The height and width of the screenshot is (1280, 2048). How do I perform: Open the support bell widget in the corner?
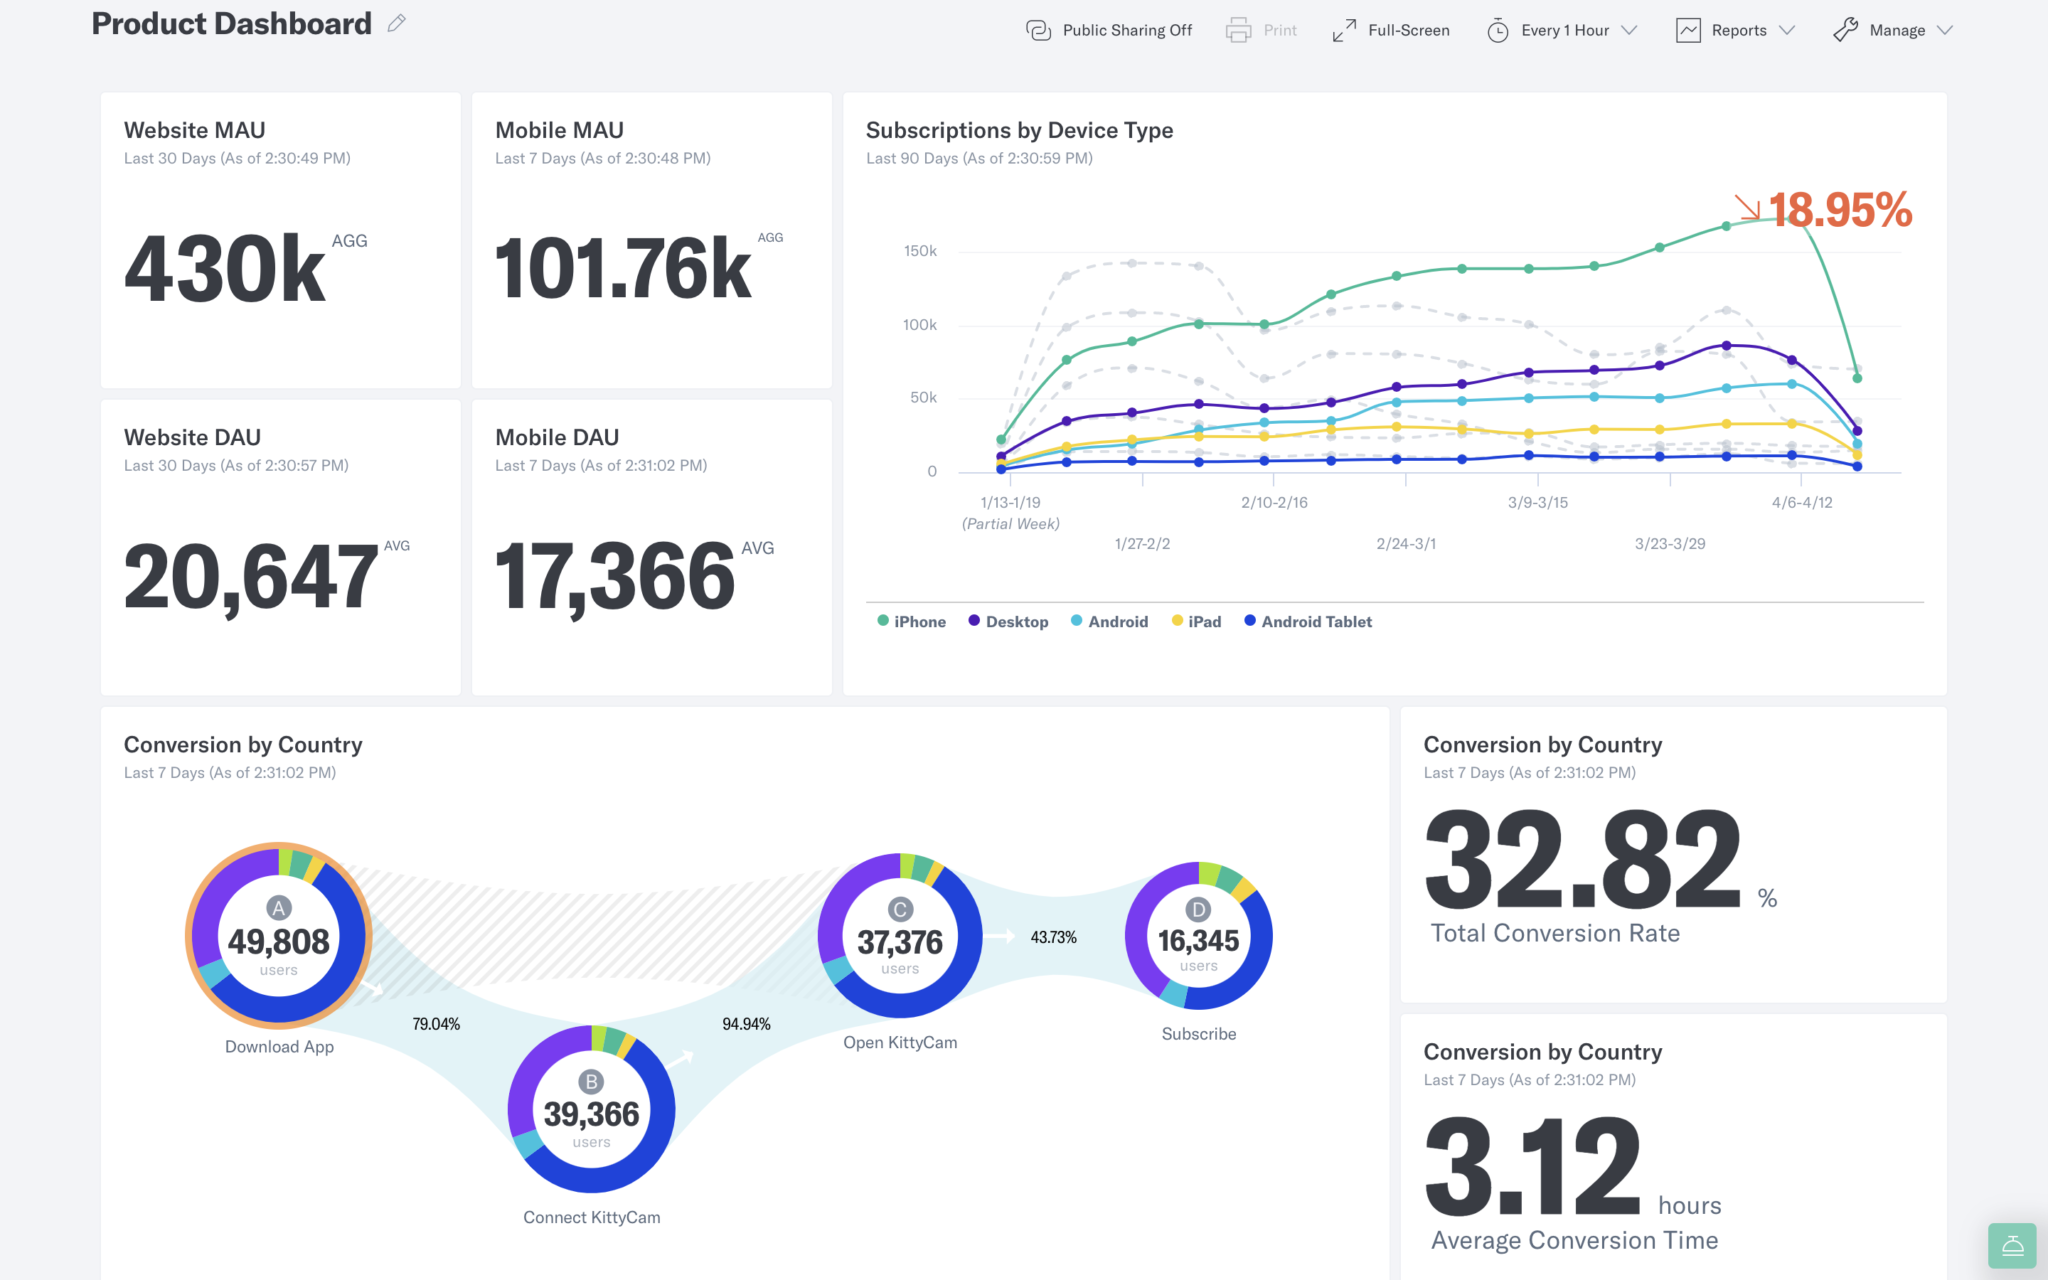tap(2011, 1246)
